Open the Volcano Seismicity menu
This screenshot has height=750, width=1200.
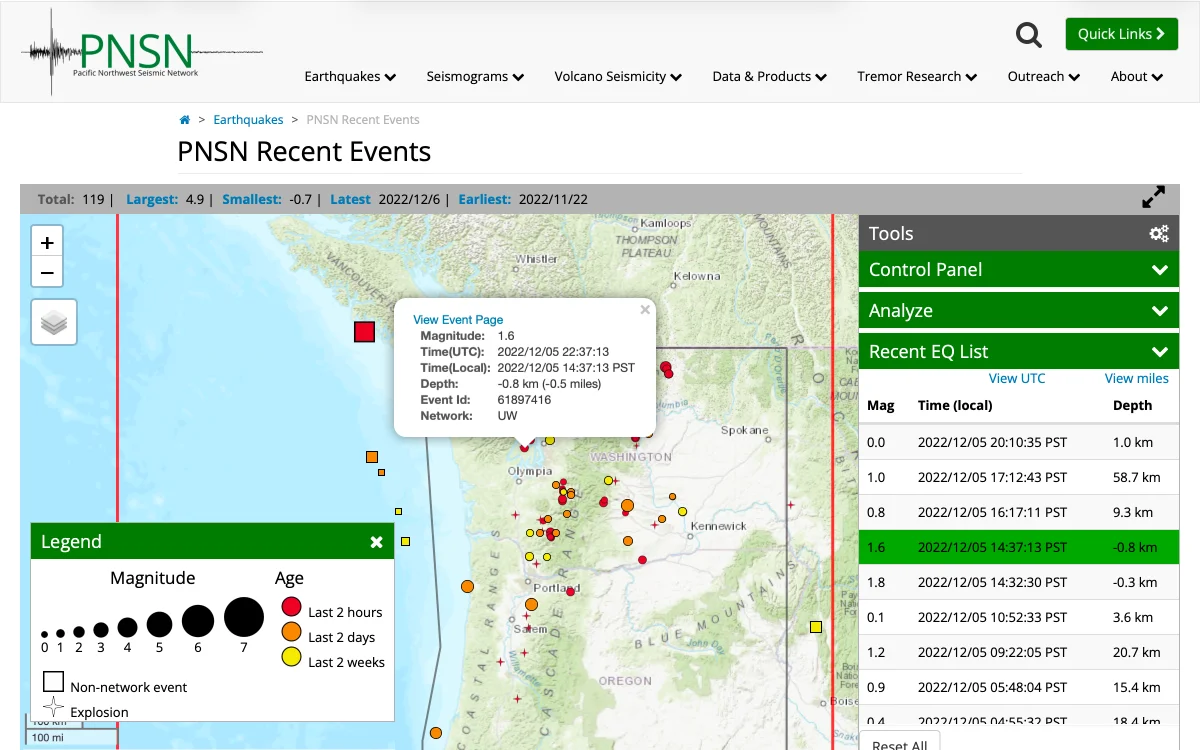click(x=618, y=77)
